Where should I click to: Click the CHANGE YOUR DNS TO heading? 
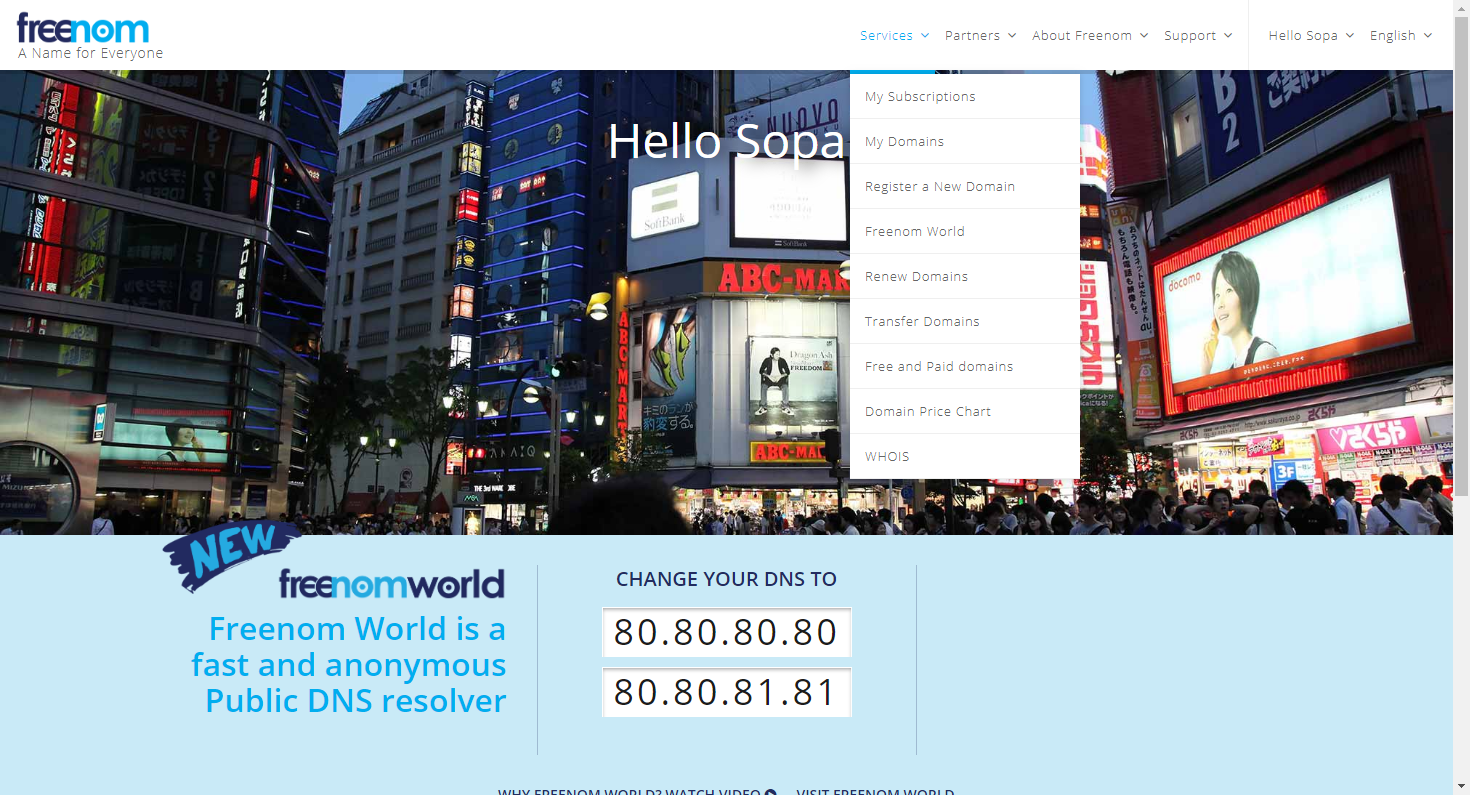click(x=726, y=579)
